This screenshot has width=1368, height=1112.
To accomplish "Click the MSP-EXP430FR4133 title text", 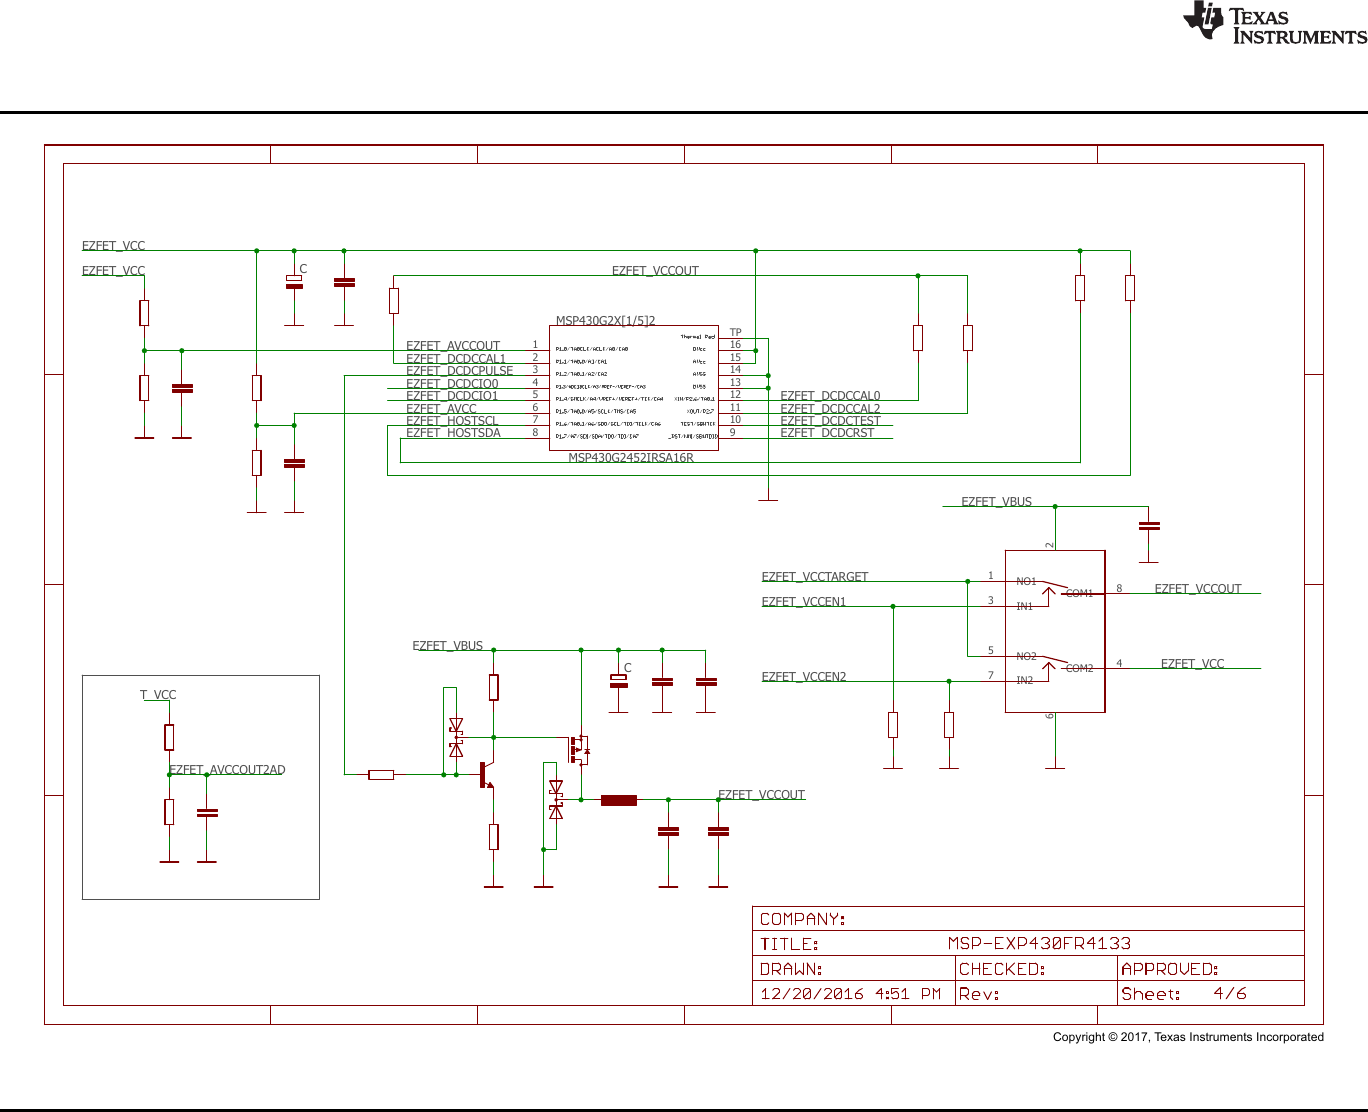I will (x=1039, y=943).
